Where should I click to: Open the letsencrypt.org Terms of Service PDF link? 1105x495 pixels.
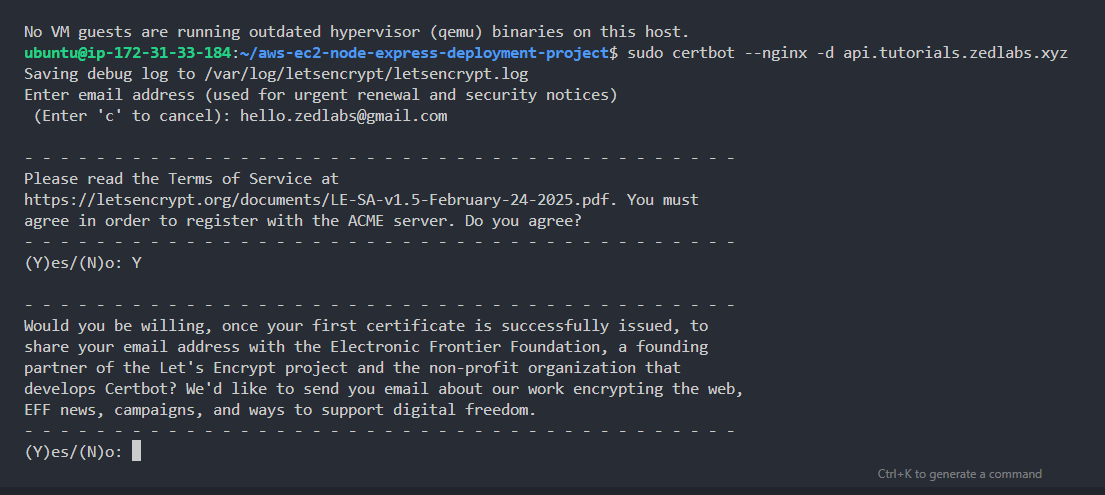click(321, 200)
